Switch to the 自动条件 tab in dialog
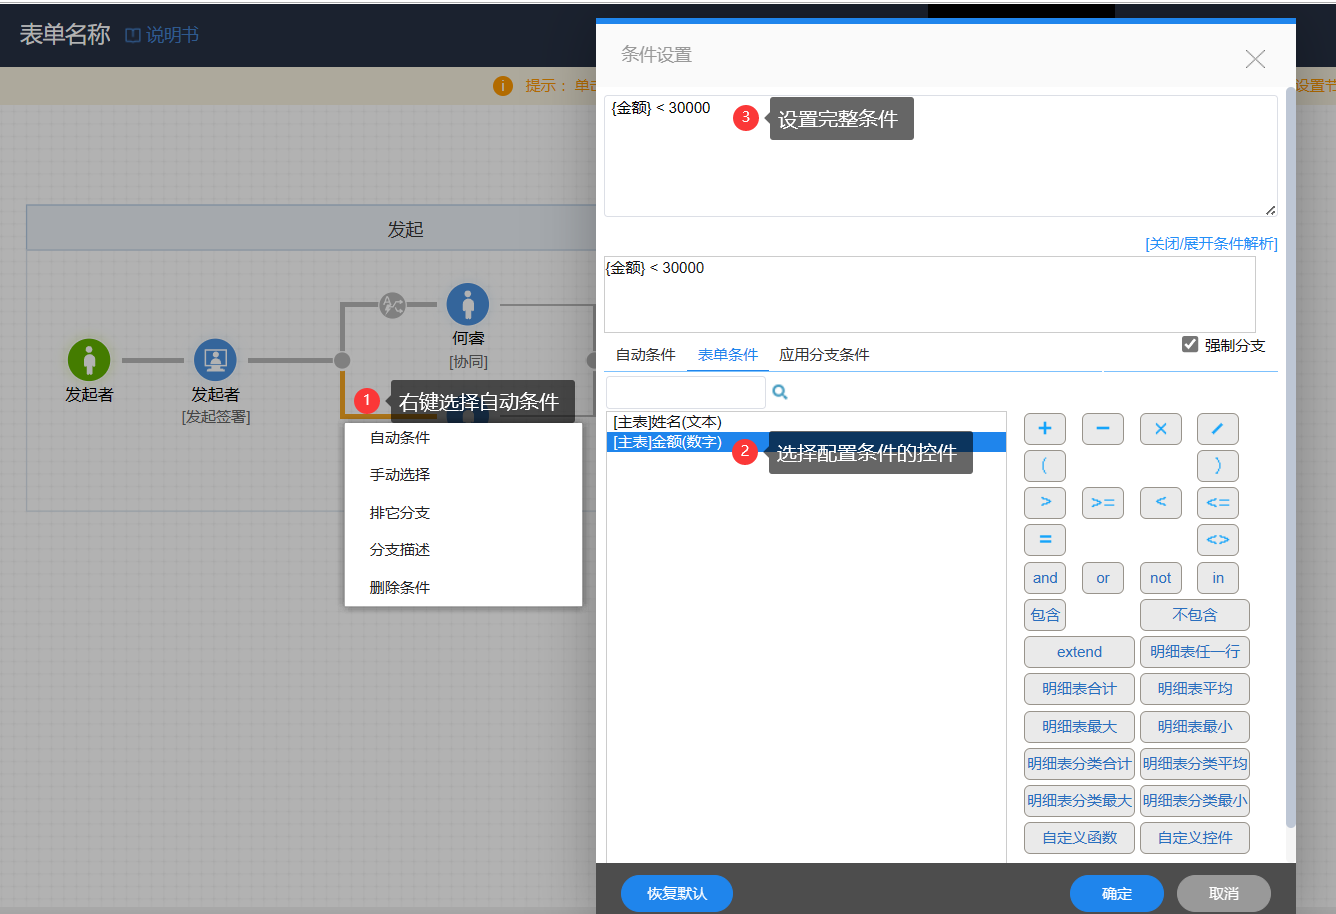1336x914 pixels. click(x=646, y=355)
